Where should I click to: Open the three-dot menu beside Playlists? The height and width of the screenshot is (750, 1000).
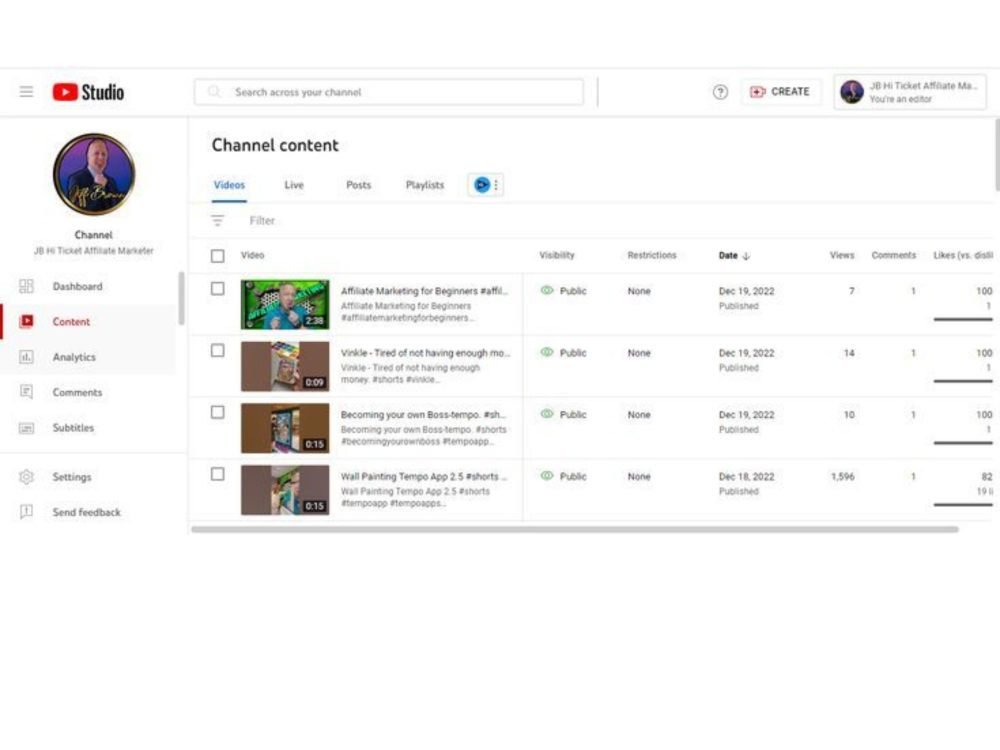pos(496,185)
